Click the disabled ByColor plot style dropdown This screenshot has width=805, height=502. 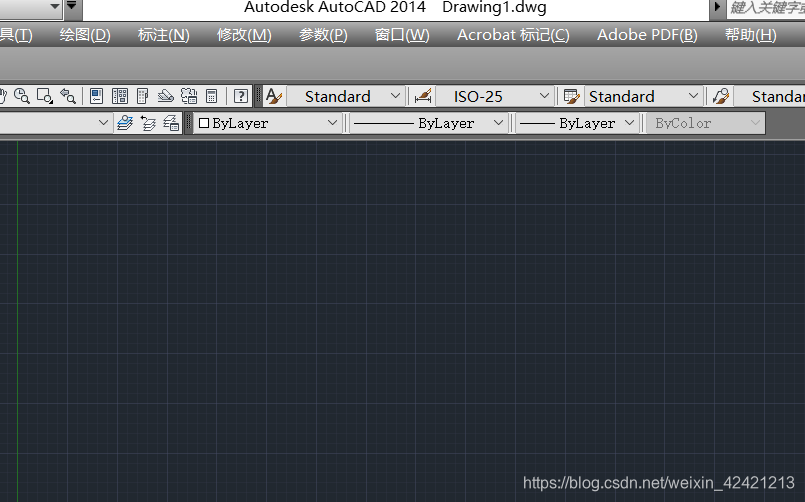(705, 123)
